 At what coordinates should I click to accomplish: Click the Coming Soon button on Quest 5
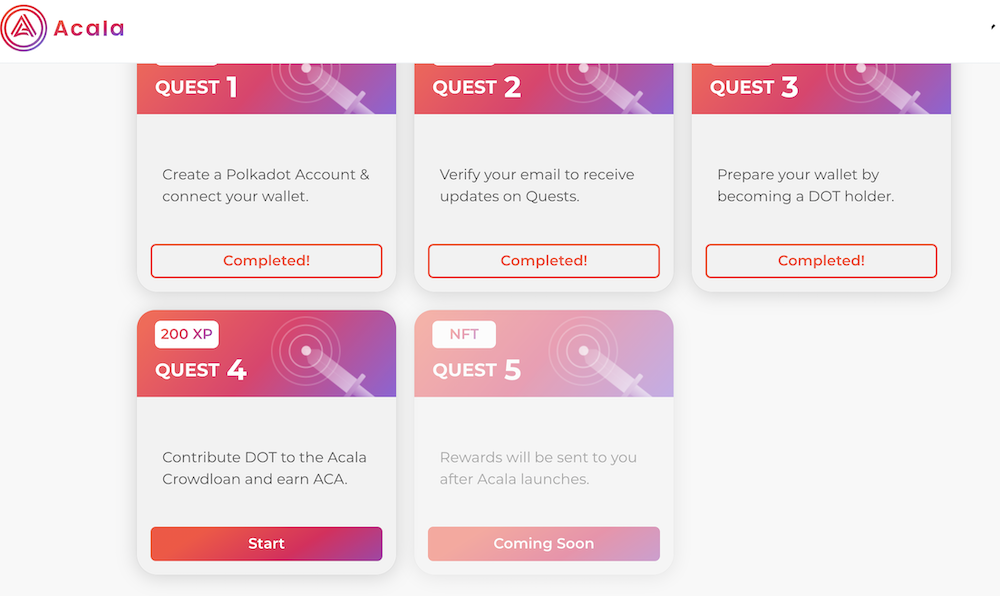pyautogui.click(x=544, y=544)
